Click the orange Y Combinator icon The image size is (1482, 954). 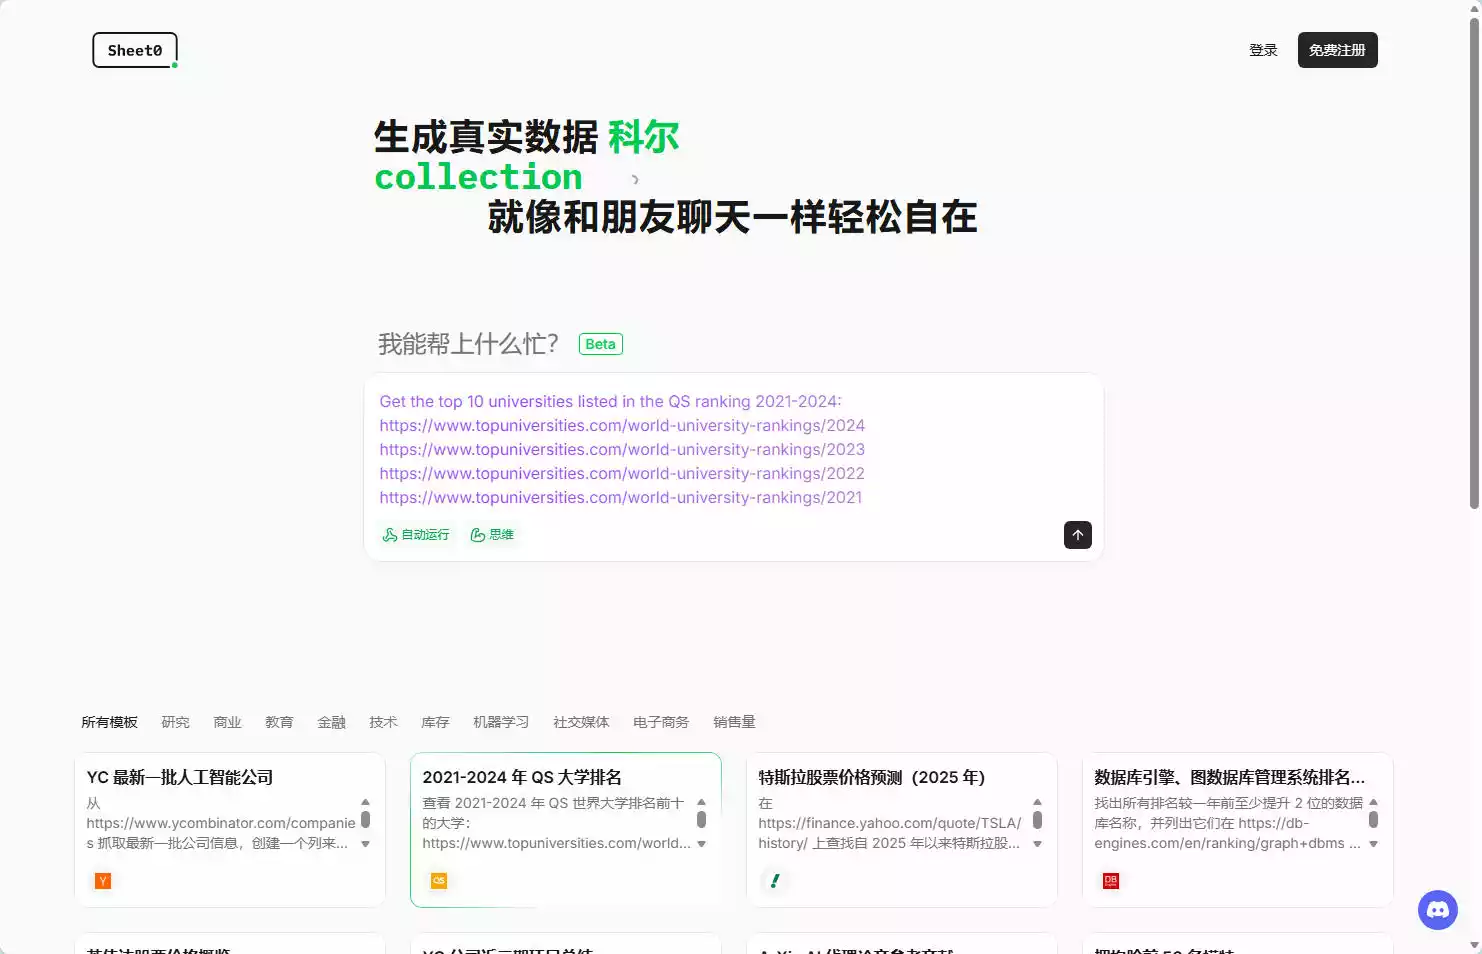pos(103,881)
